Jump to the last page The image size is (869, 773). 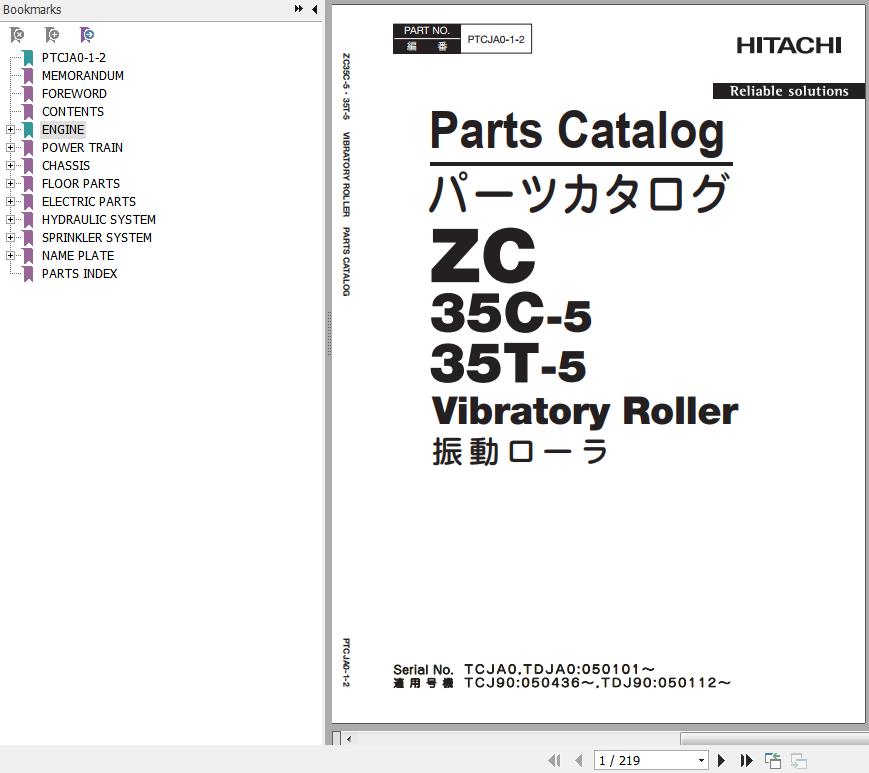[747, 760]
